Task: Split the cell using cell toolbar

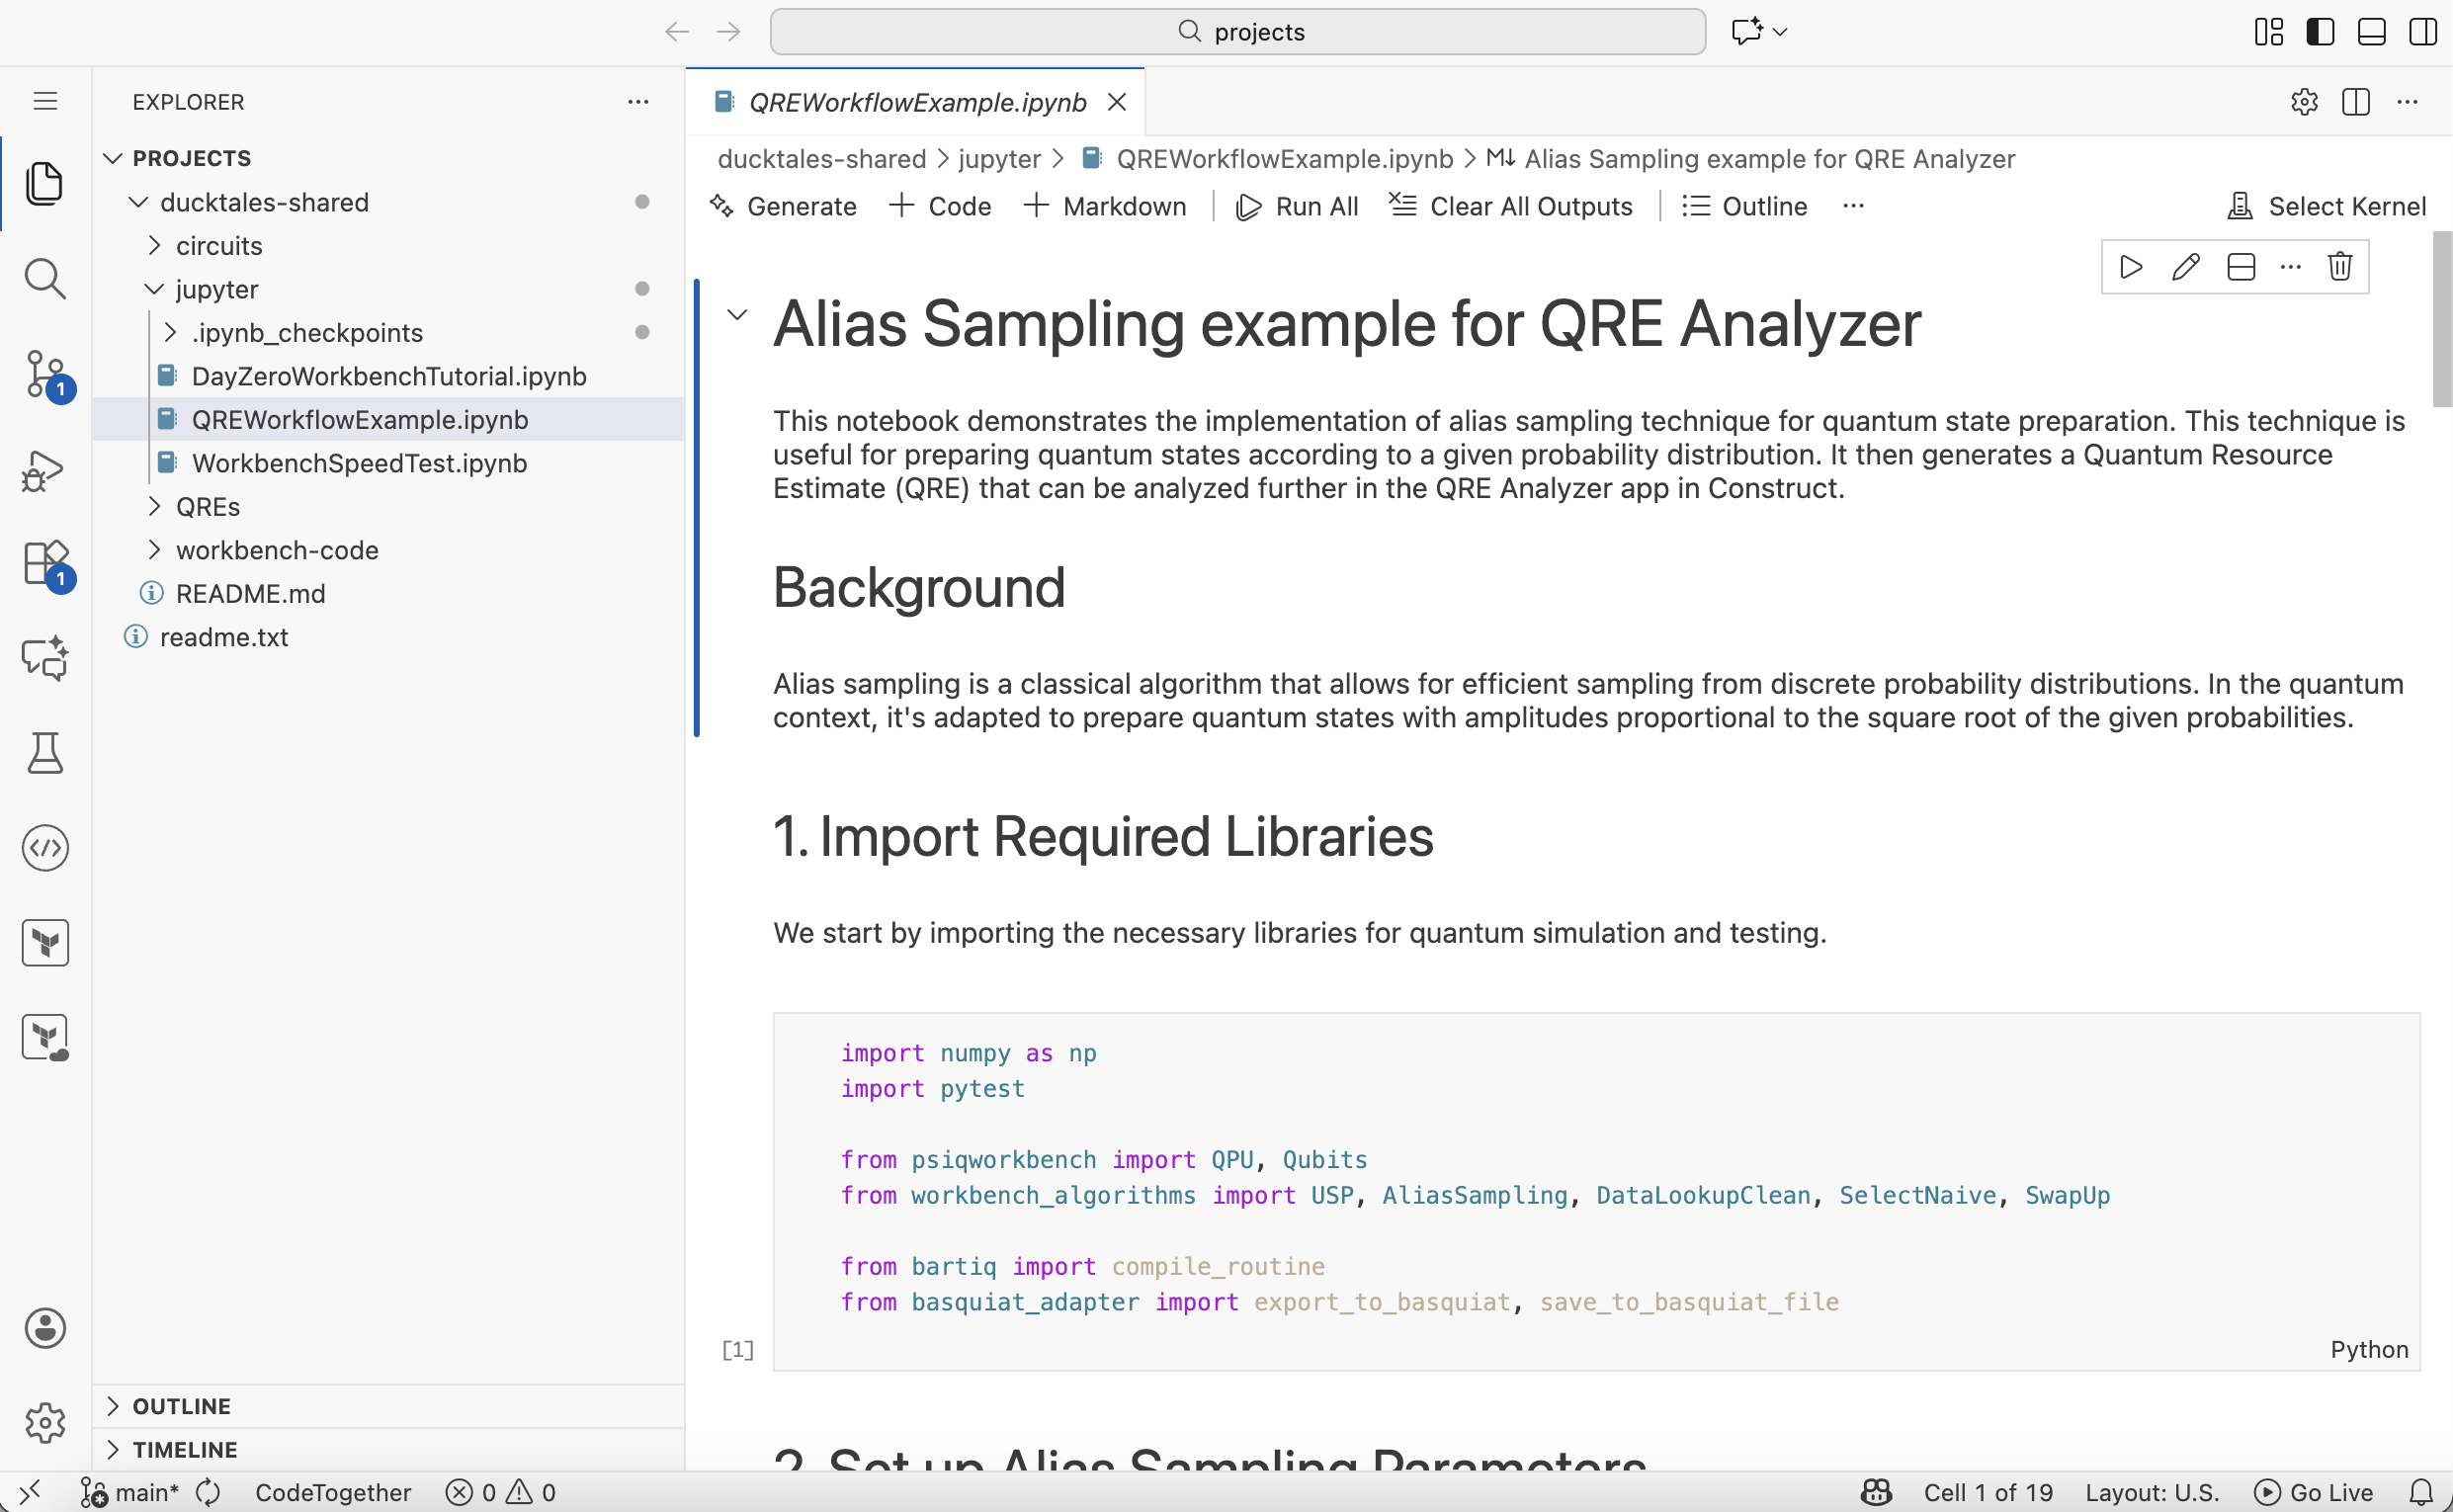Action: pos(2240,267)
